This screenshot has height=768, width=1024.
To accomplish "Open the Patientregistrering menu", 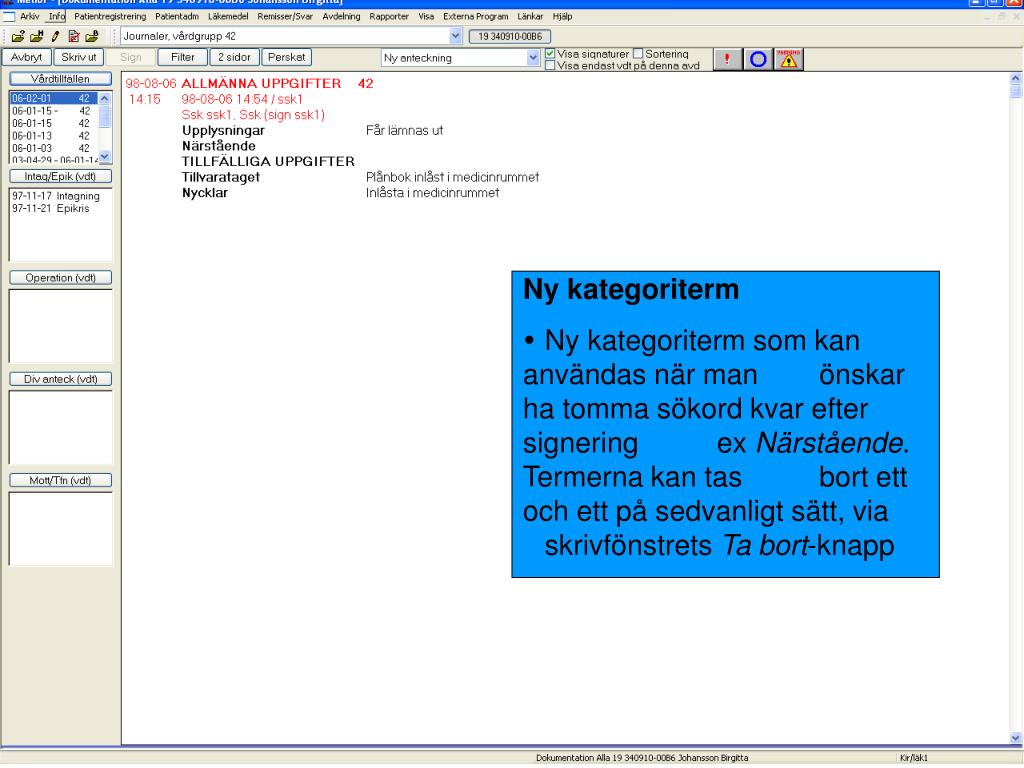I will (x=110, y=16).
